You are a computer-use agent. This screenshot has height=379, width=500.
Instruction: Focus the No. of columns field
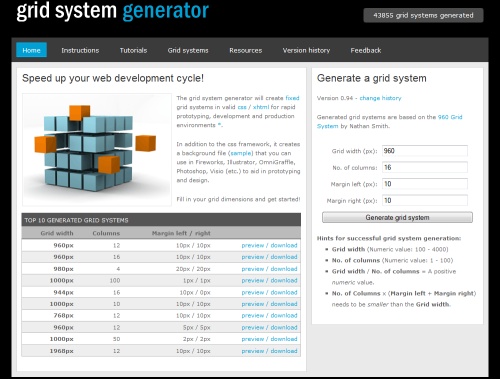(x=424, y=167)
